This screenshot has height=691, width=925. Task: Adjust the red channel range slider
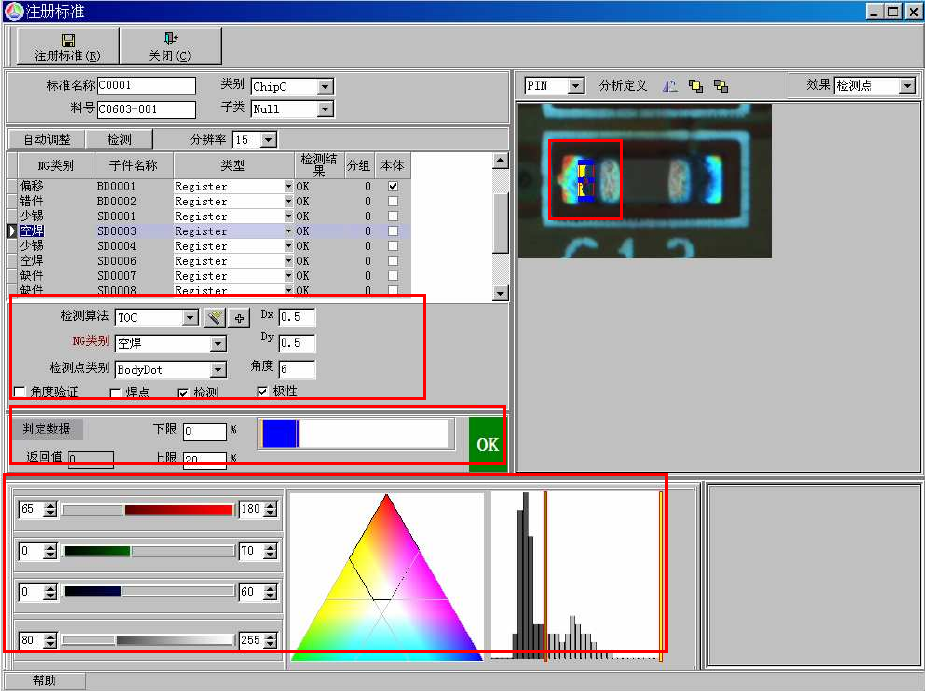(148, 510)
